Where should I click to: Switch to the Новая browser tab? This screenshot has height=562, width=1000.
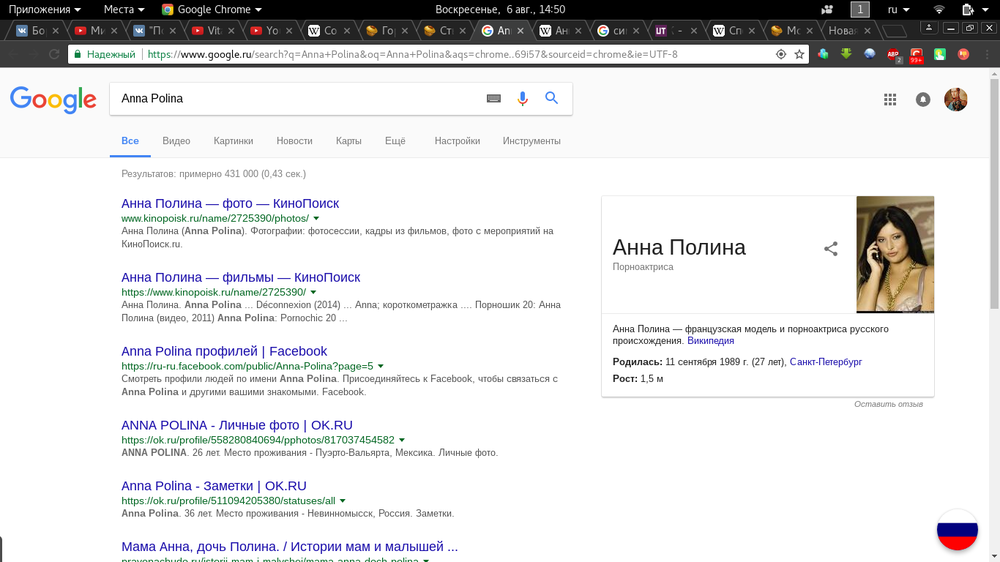pyautogui.click(x=848, y=31)
